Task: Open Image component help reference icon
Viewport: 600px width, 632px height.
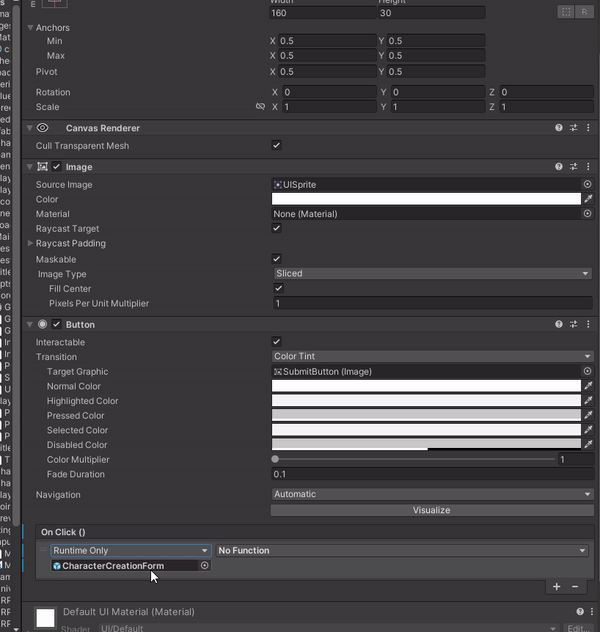Action: (x=558, y=166)
